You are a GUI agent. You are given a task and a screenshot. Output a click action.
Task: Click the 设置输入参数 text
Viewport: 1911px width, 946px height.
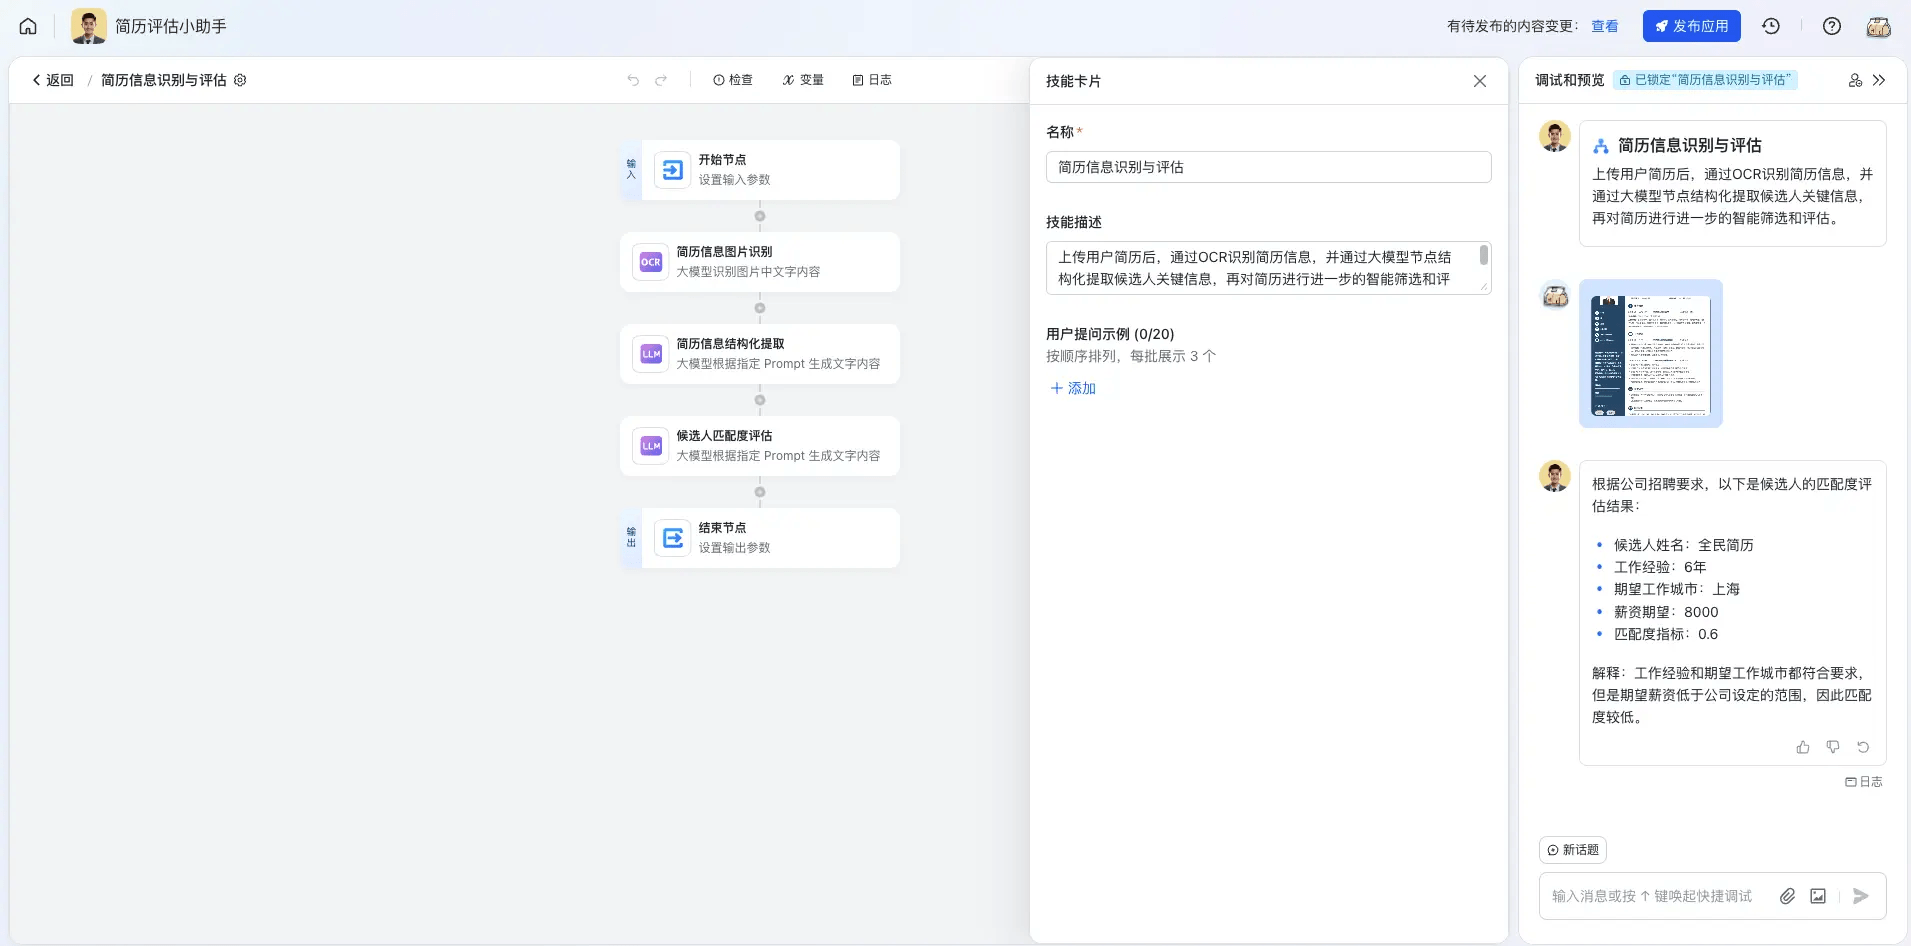pos(734,180)
